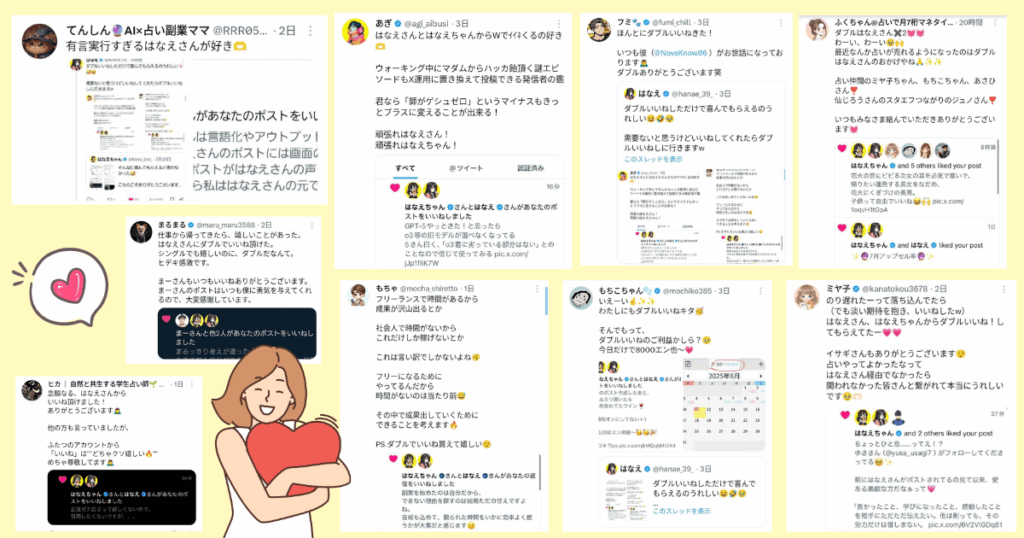Click the pink heart speech bubble icon
Screen dimensions: 1024x538
[69, 287]
